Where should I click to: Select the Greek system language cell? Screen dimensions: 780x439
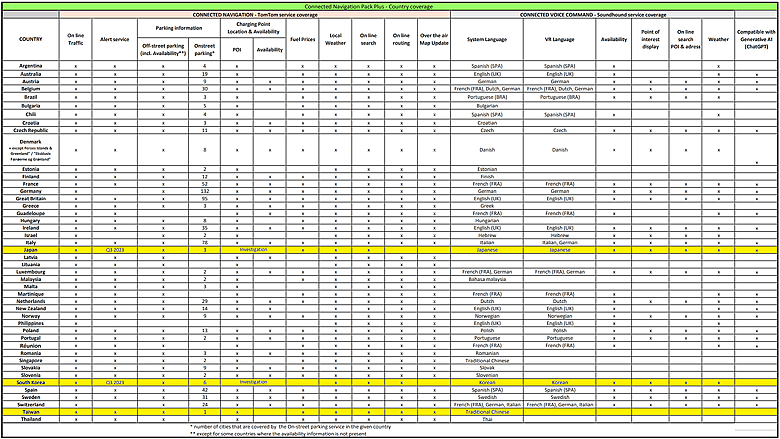487,205
